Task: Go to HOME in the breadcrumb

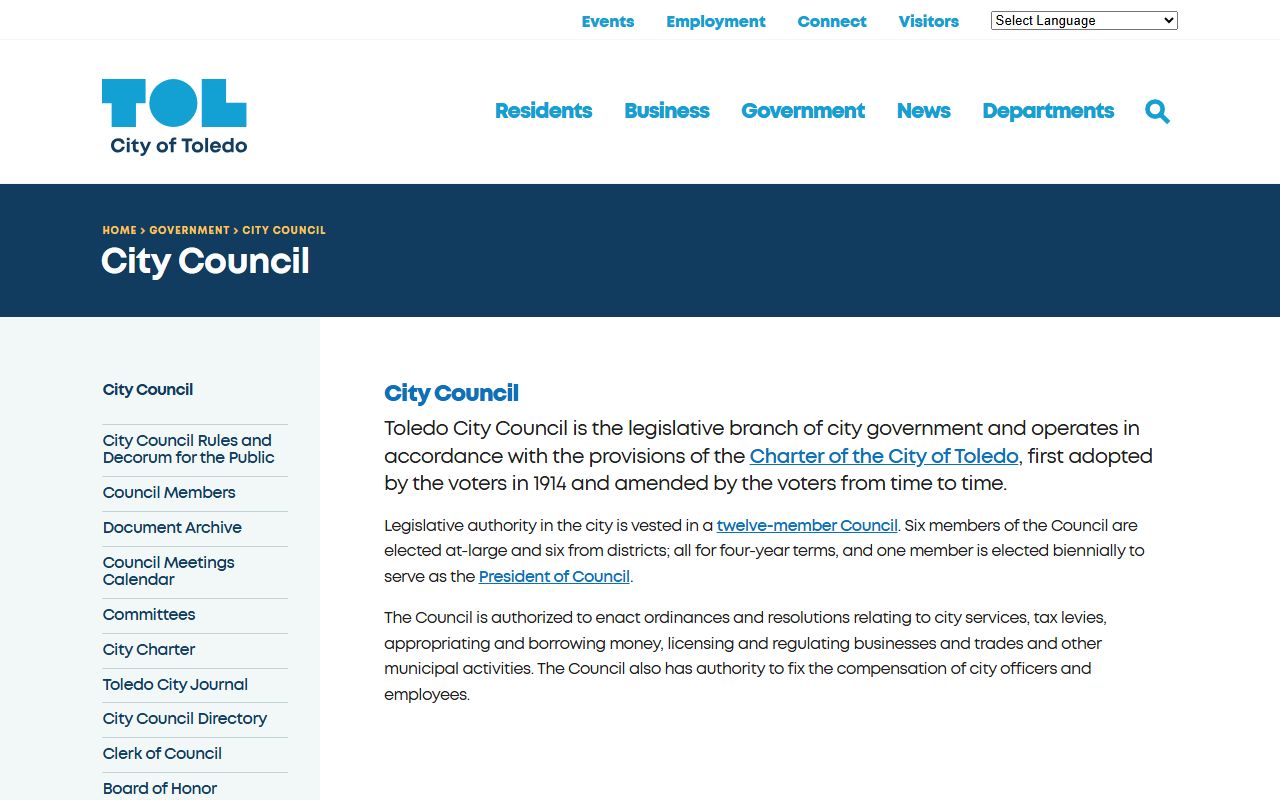Action: point(119,230)
